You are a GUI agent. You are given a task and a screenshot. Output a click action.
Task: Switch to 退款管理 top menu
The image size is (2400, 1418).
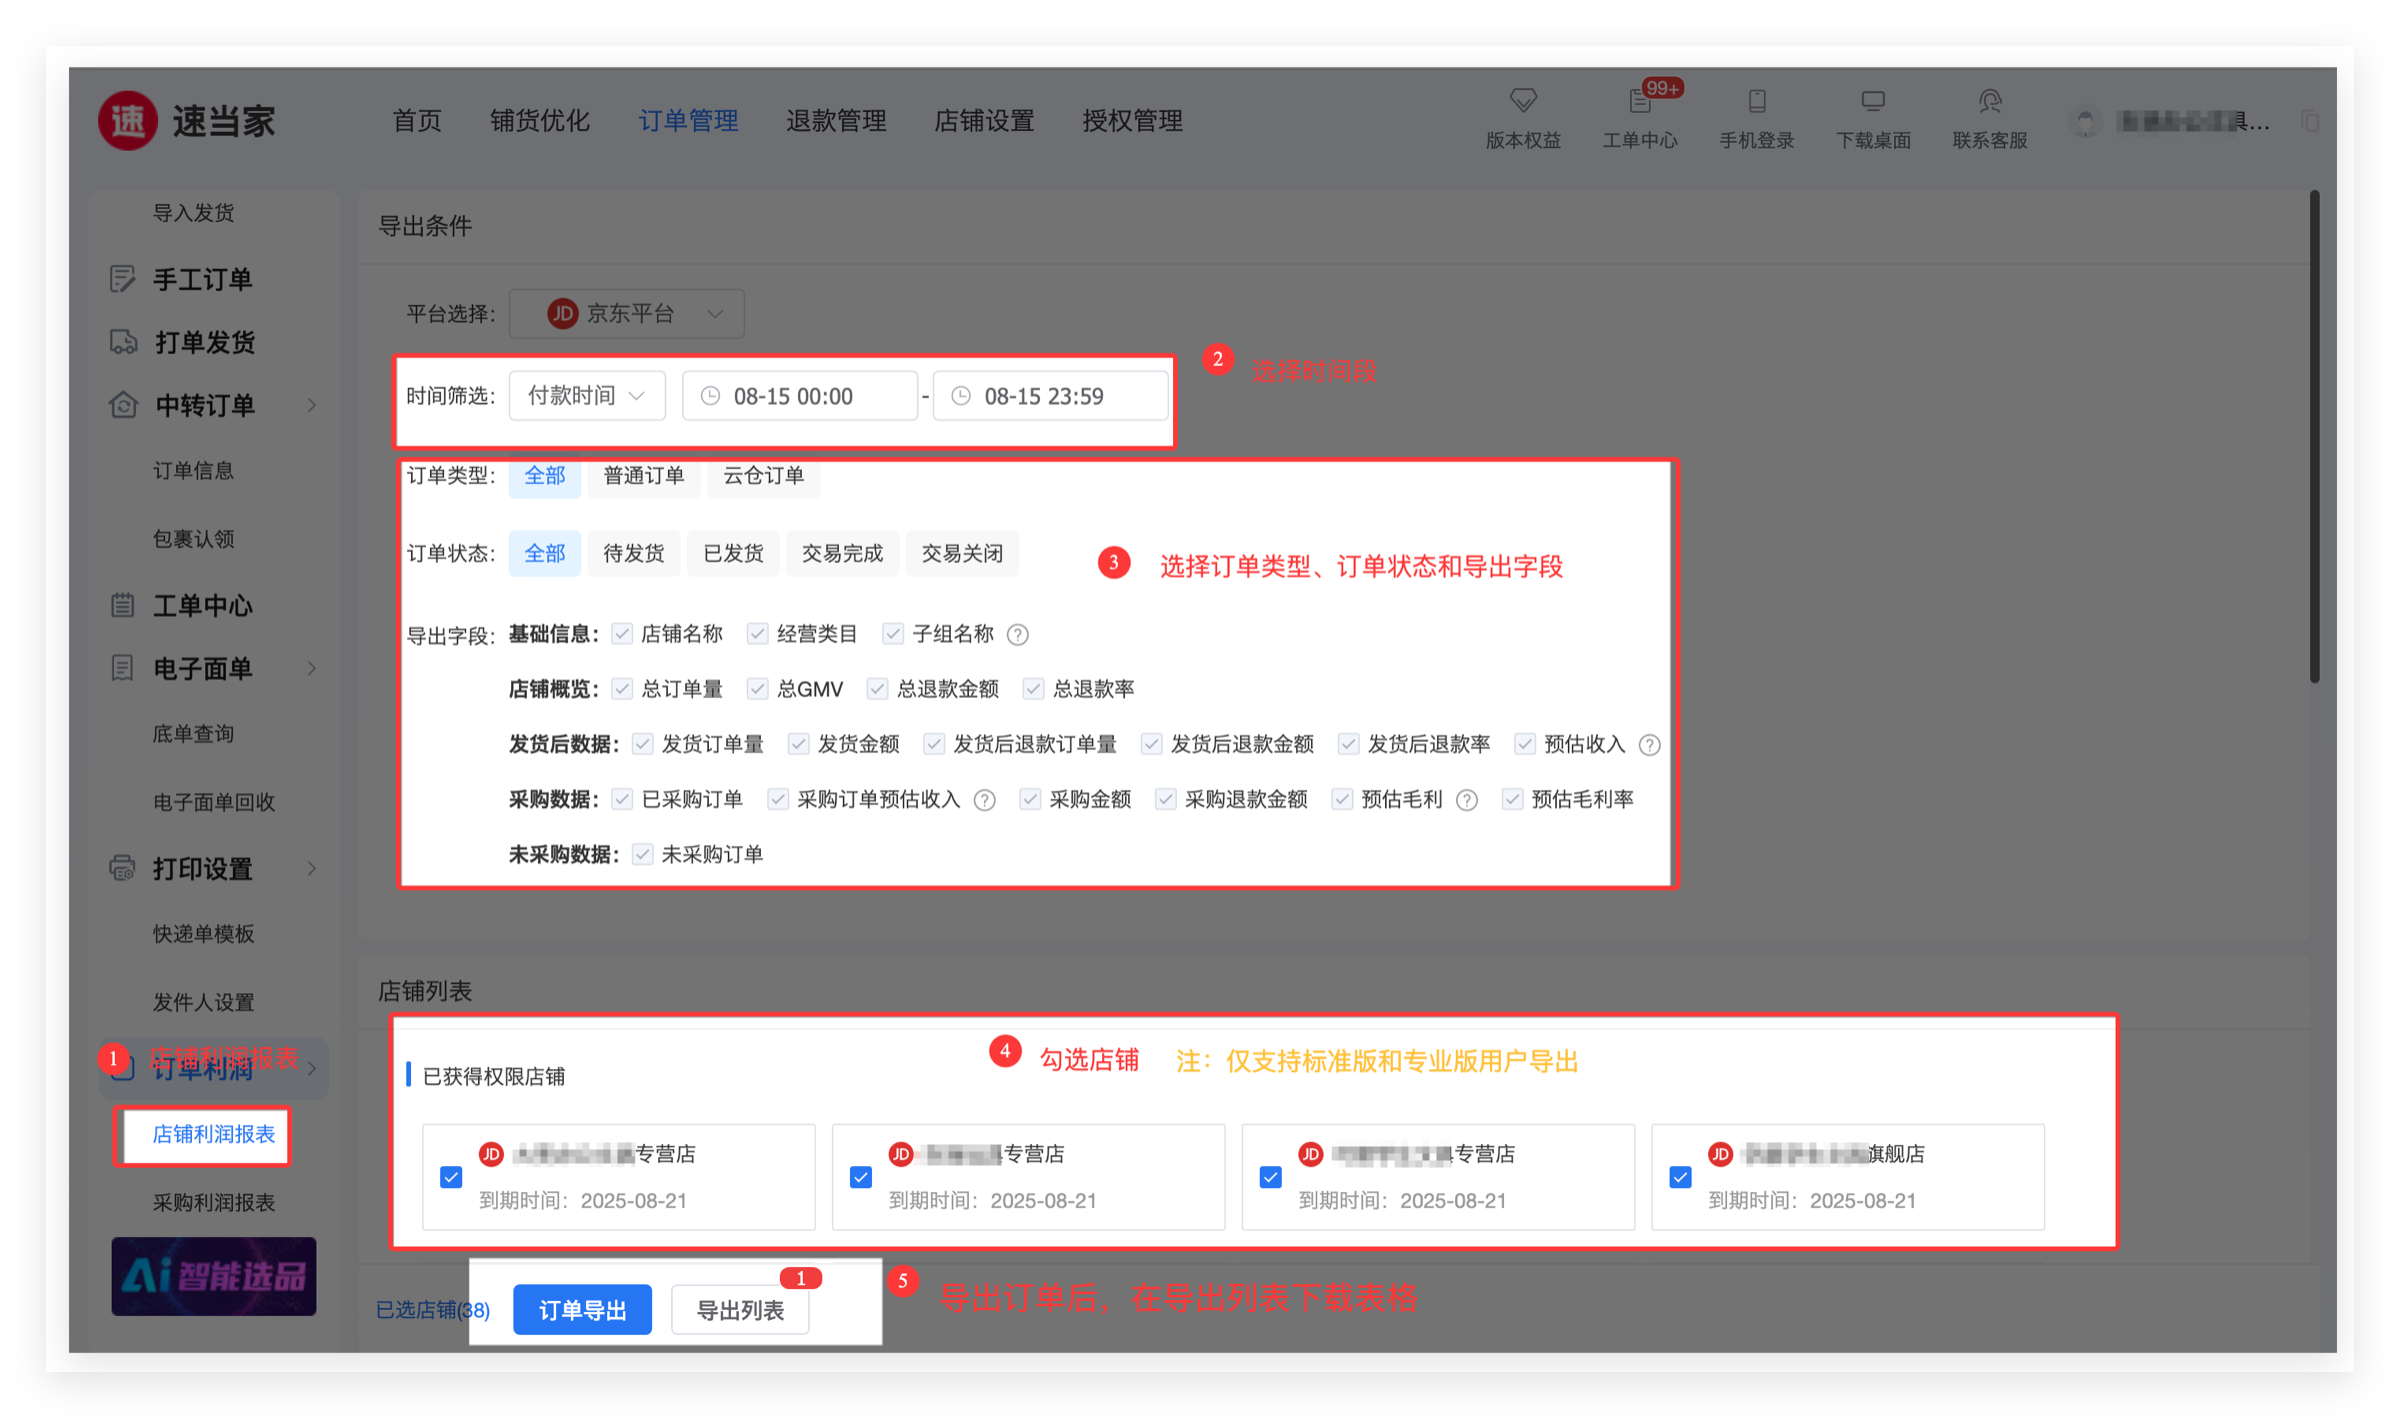(836, 121)
